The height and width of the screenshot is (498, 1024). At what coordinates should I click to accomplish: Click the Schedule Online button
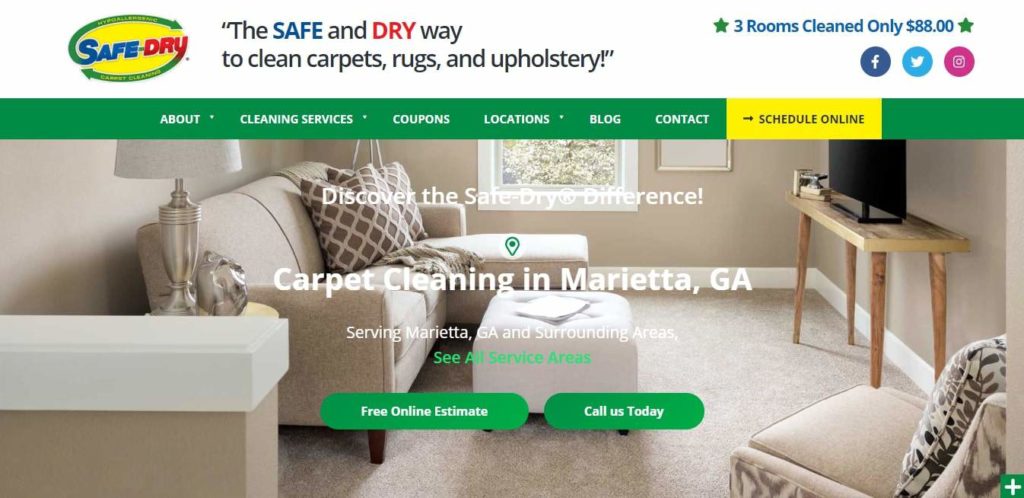click(x=804, y=119)
